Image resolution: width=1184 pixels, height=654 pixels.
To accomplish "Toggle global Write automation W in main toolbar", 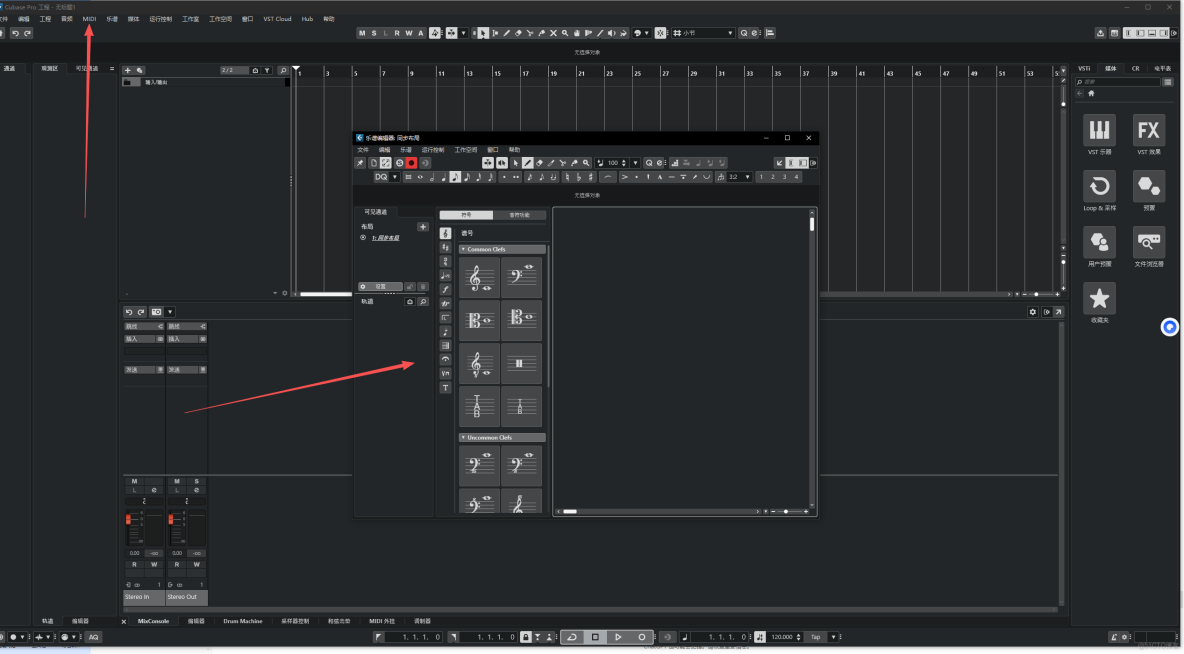I will (409, 33).
